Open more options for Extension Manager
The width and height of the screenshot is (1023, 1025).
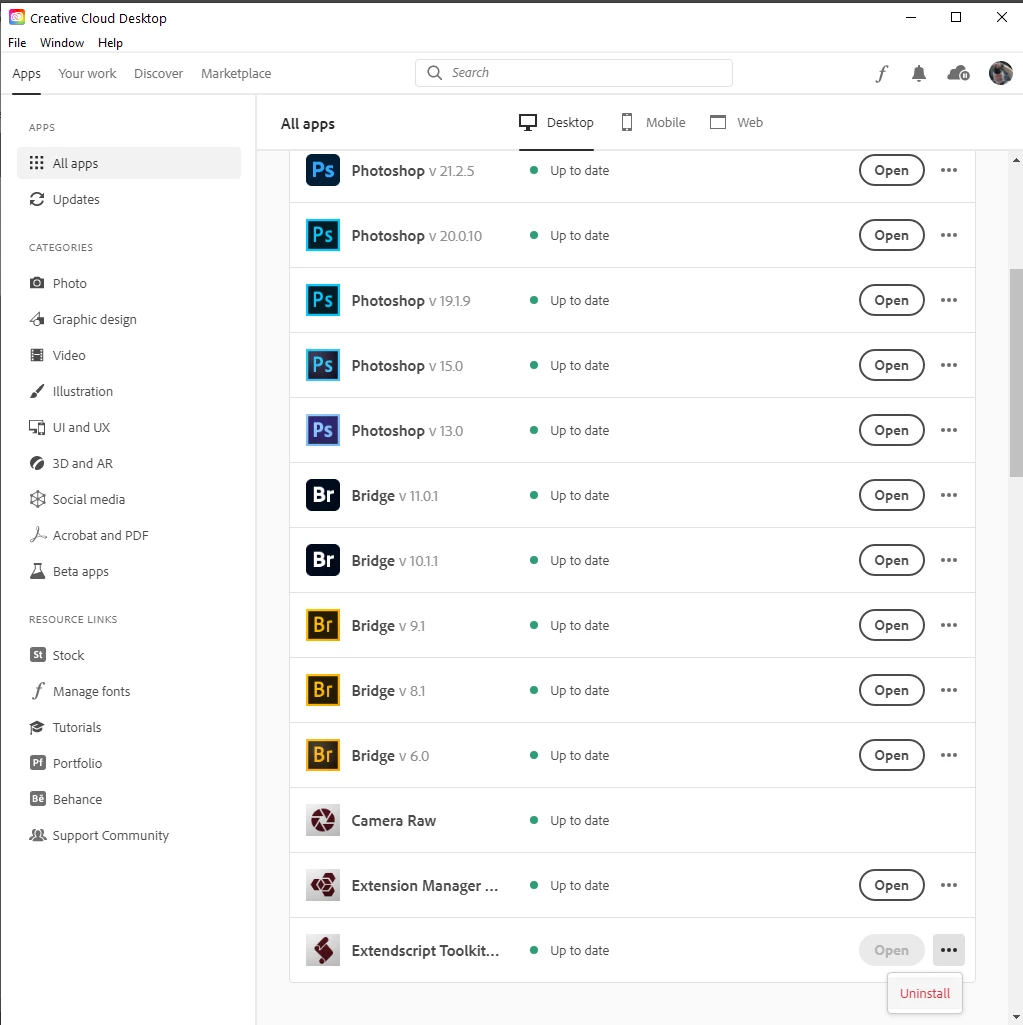point(949,885)
